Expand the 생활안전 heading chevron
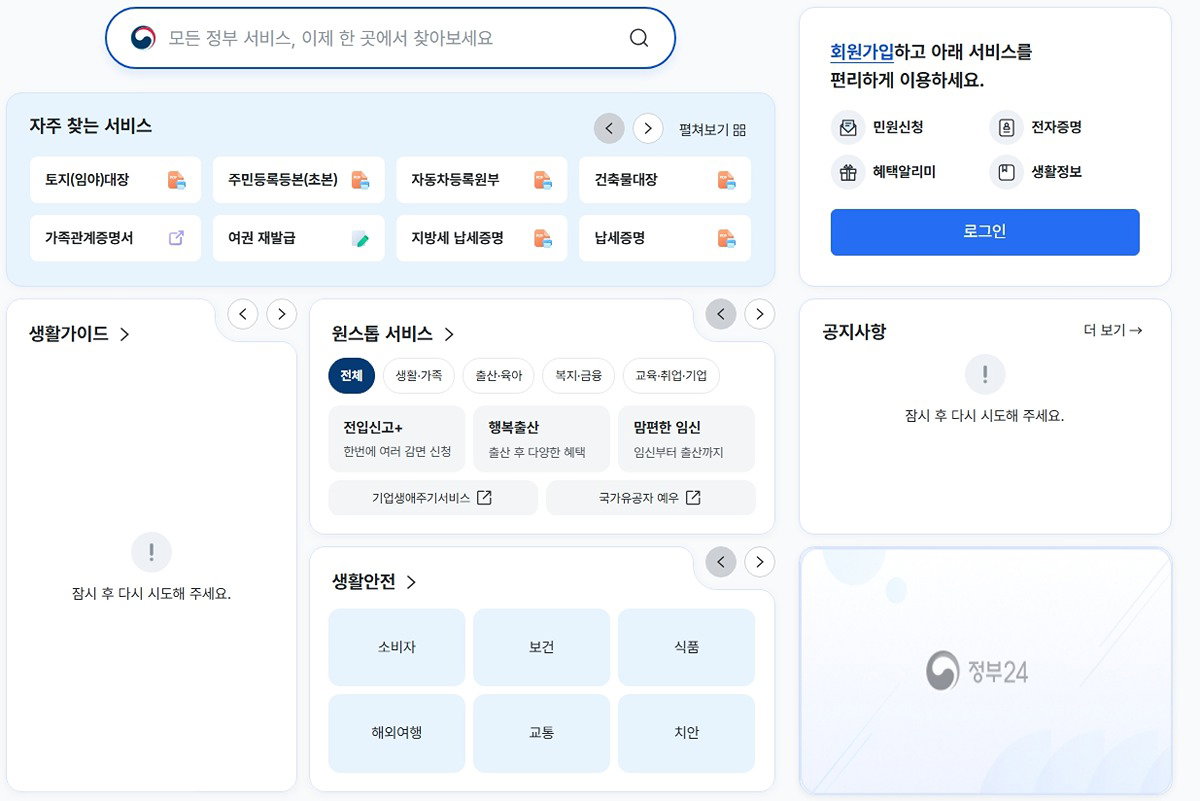Viewport: 1200px width, 801px height. [411, 582]
